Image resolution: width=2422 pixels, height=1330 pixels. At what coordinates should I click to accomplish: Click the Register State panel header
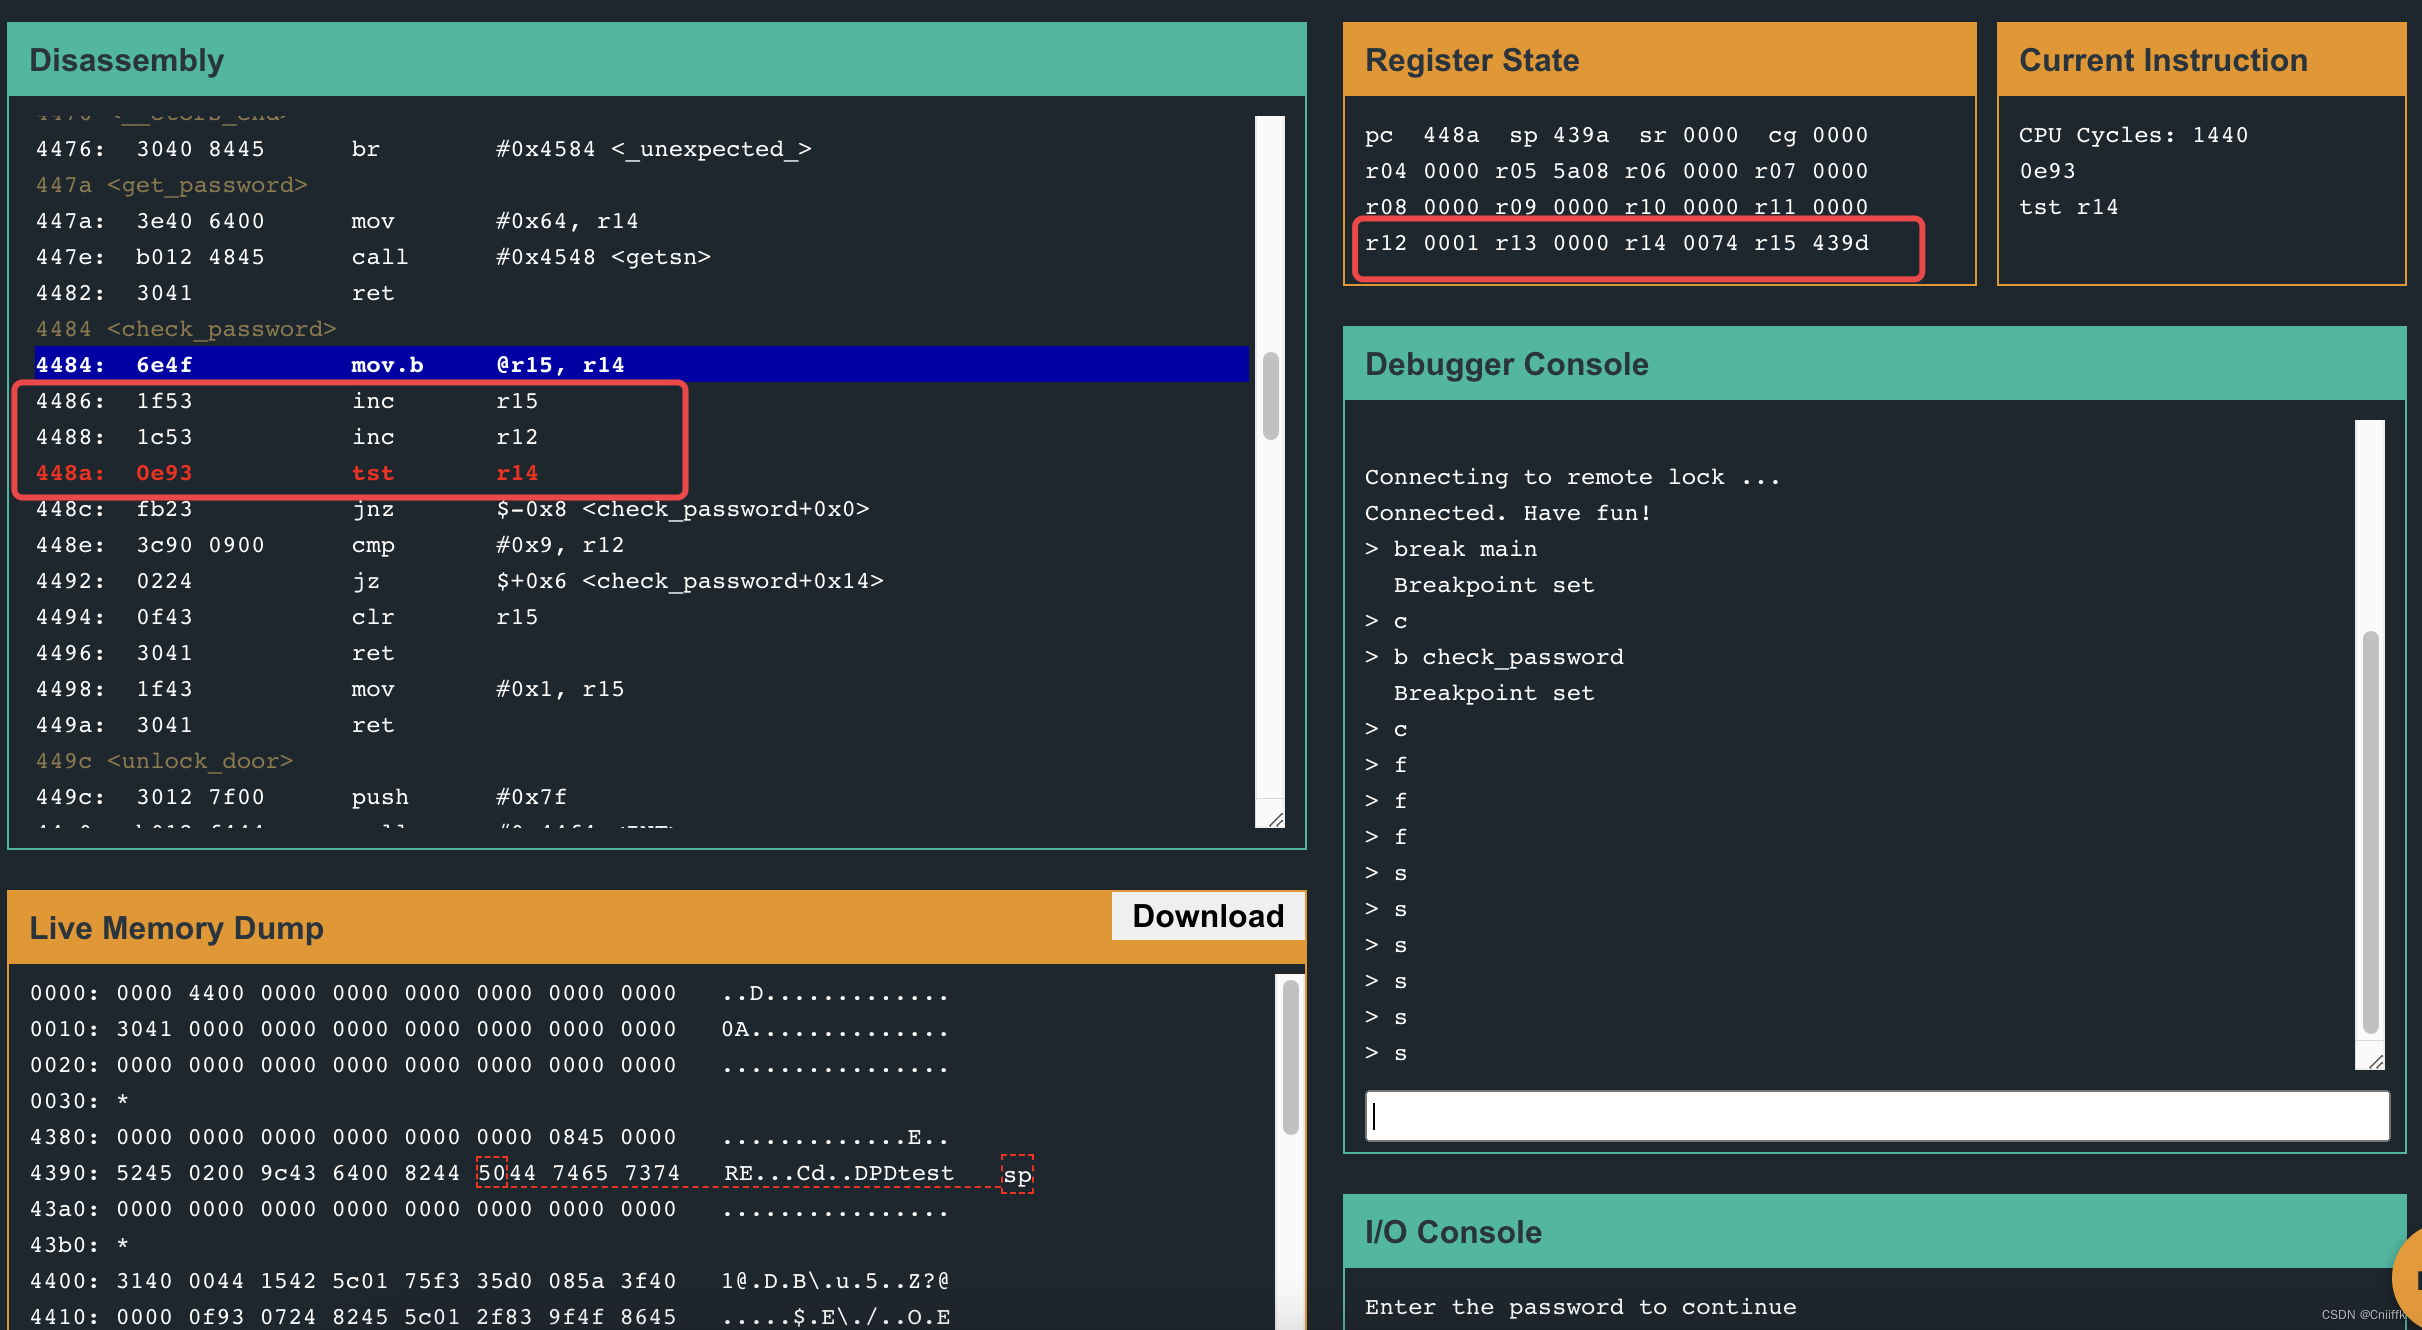click(1660, 60)
